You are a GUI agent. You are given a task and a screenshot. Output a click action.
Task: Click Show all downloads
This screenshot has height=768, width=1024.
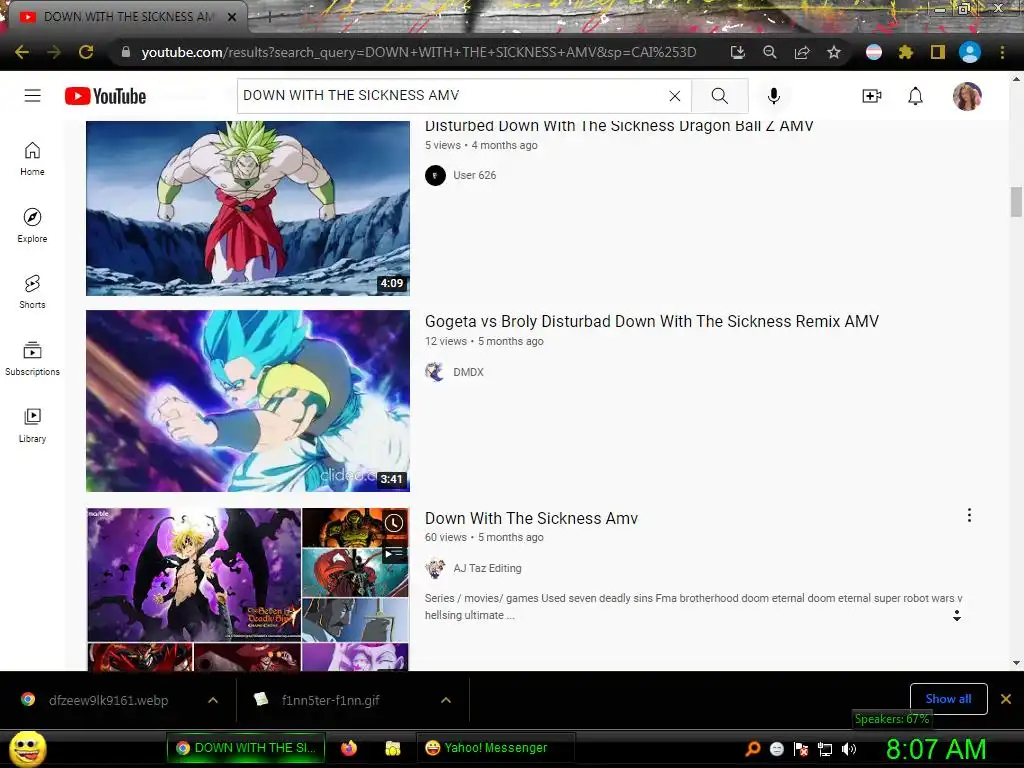point(948,699)
